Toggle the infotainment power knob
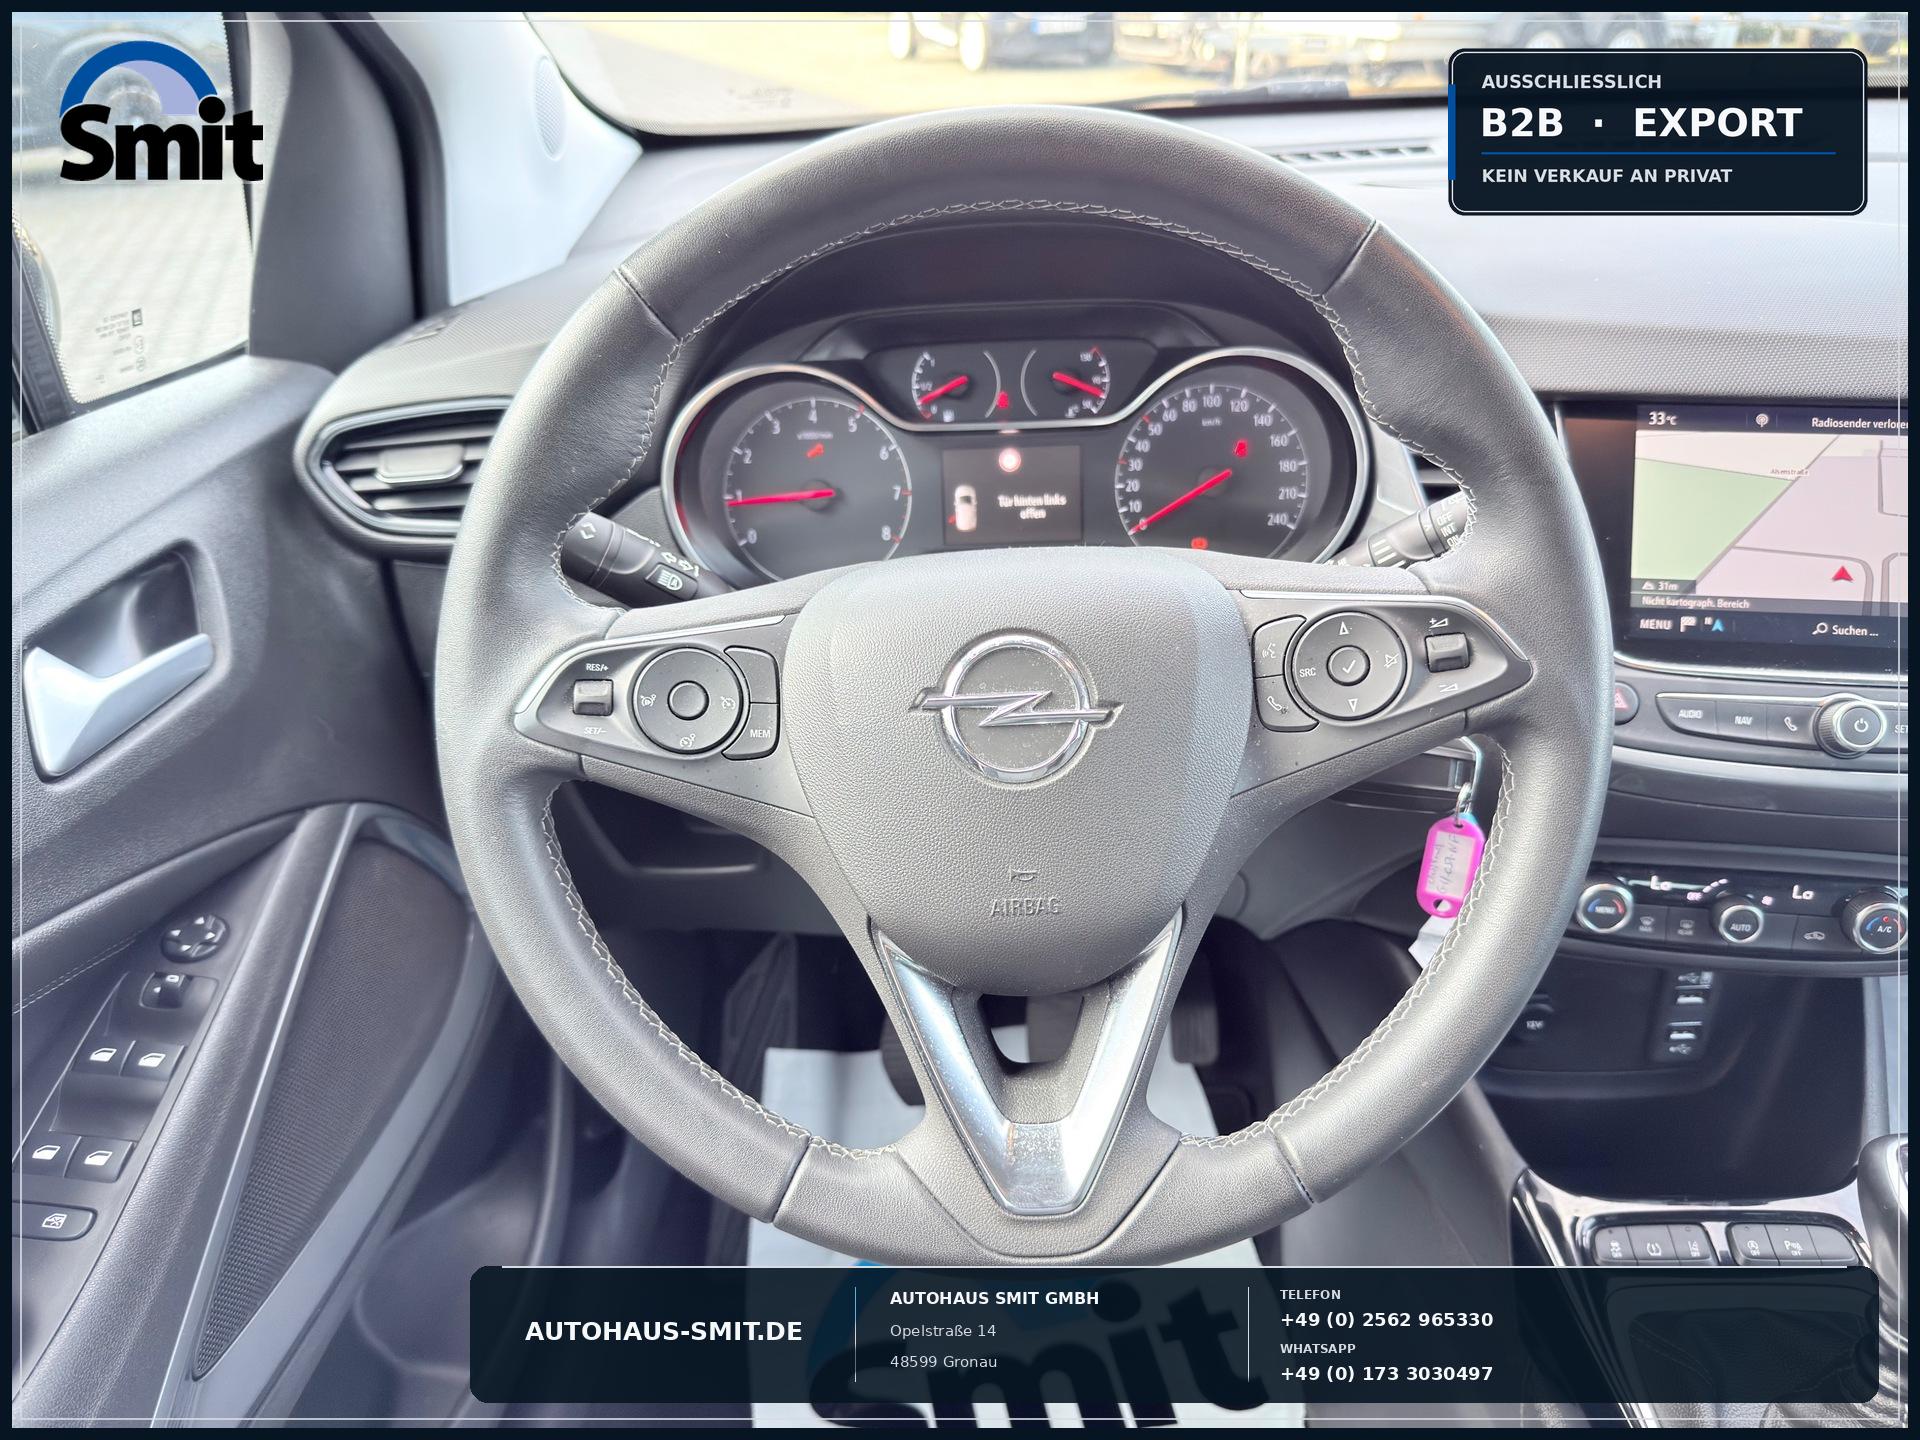The image size is (1920, 1440). click(x=1856, y=726)
